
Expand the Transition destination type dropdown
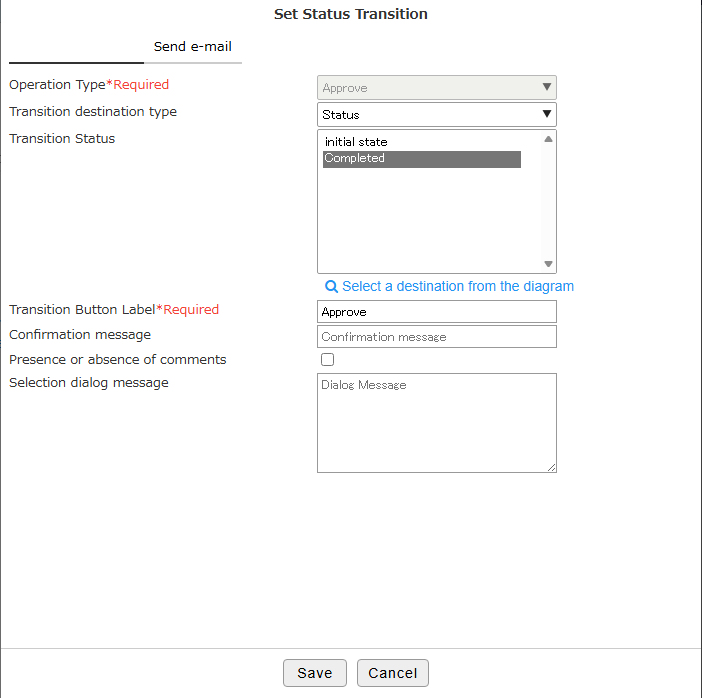(x=437, y=114)
